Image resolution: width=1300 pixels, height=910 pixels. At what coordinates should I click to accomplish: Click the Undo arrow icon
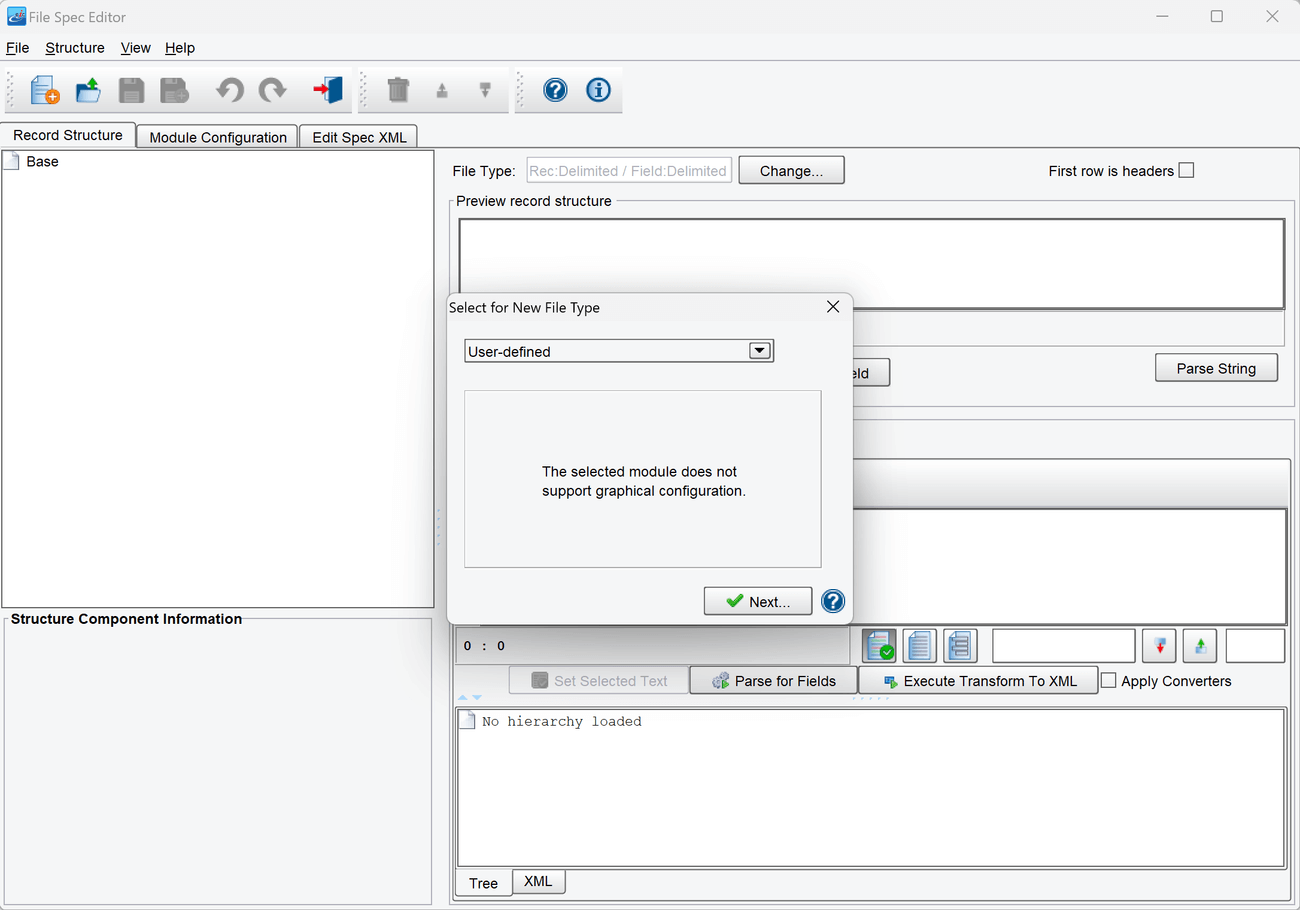[230, 90]
